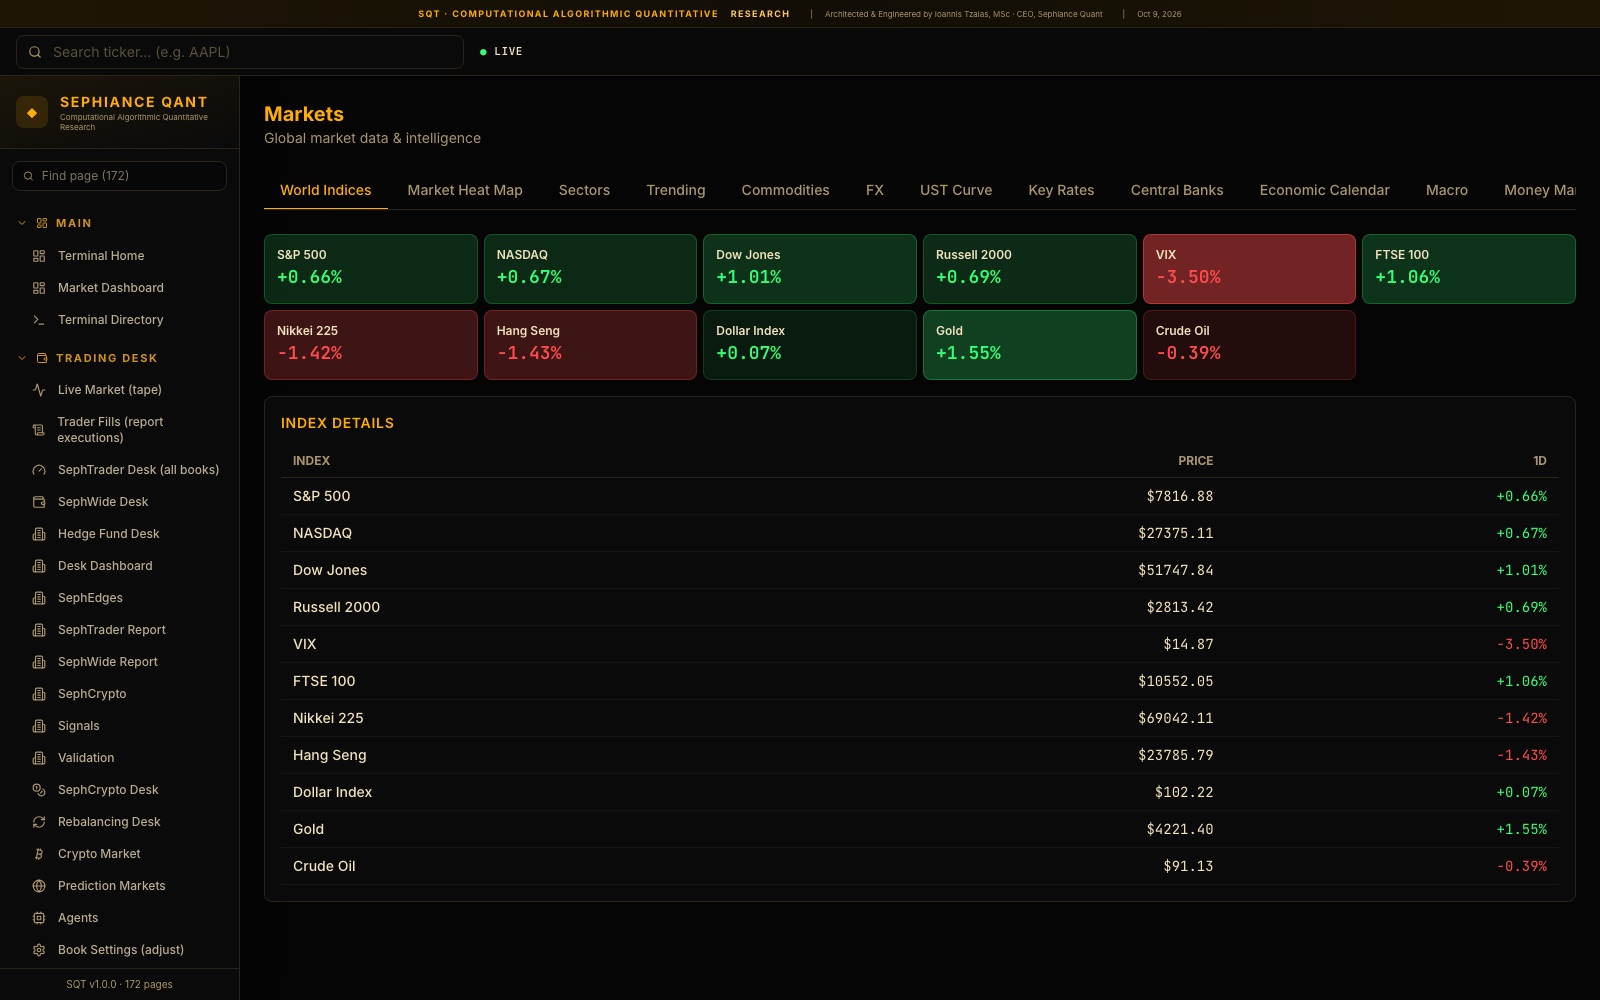This screenshot has height=1000, width=1600.
Task: Click the SephCrypto Desk coins icon
Action: tap(39, 790)
